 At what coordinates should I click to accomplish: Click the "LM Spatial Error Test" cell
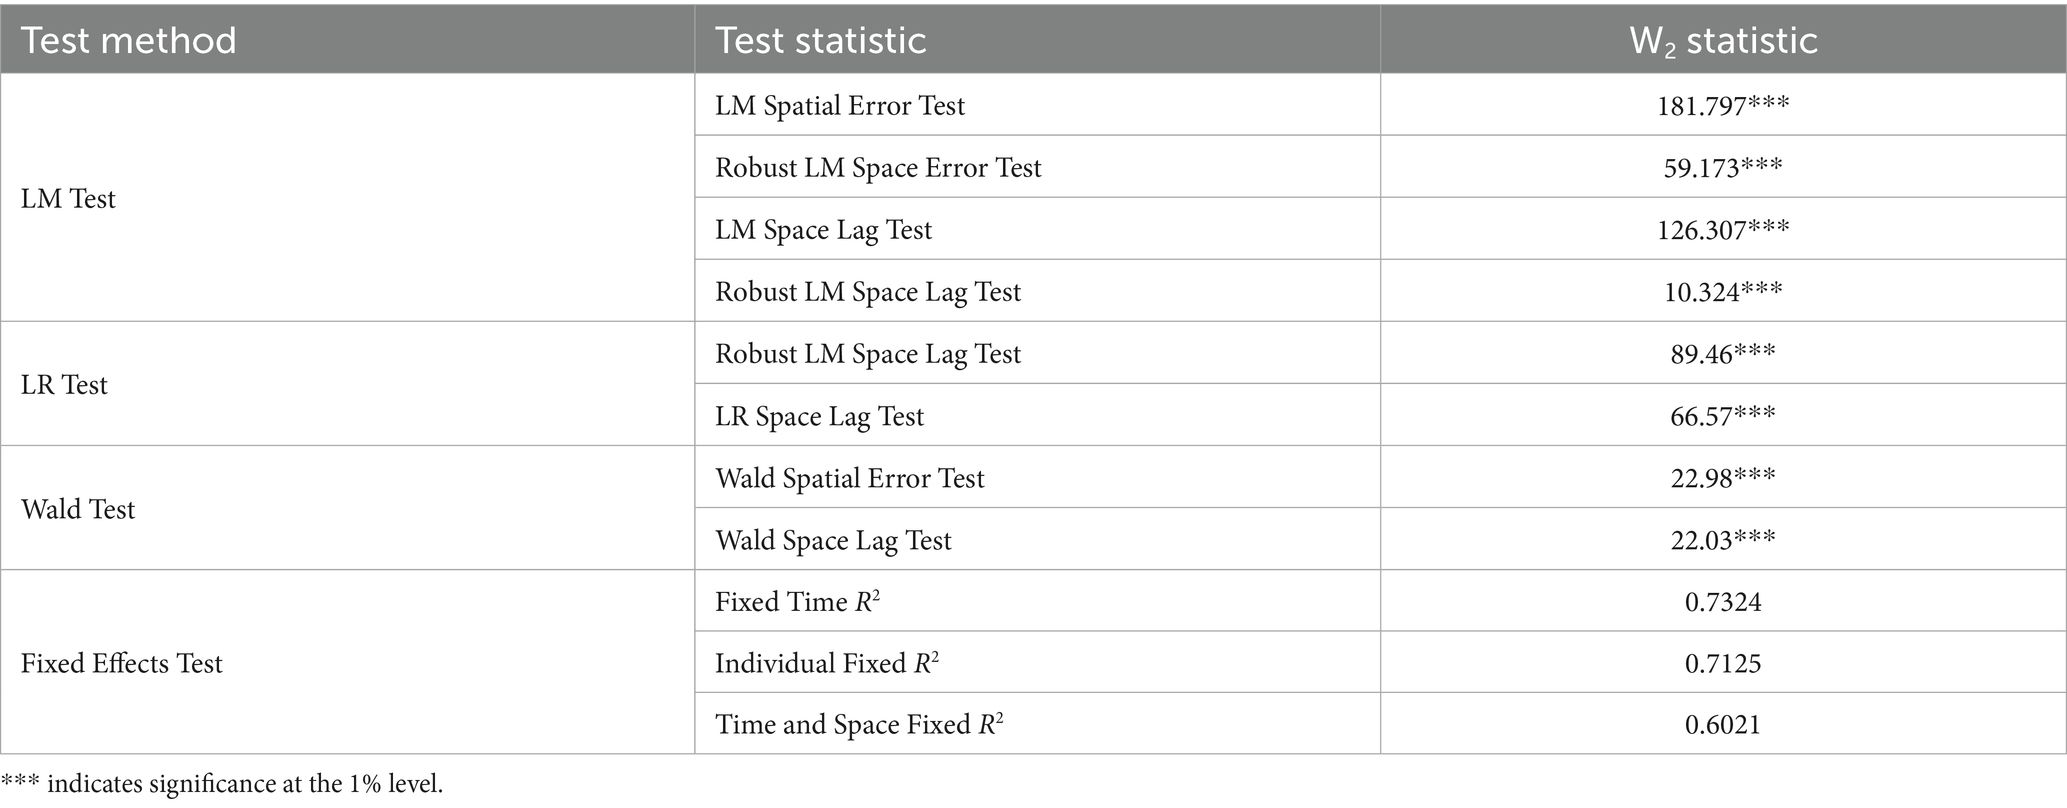(x=840, y=106)
